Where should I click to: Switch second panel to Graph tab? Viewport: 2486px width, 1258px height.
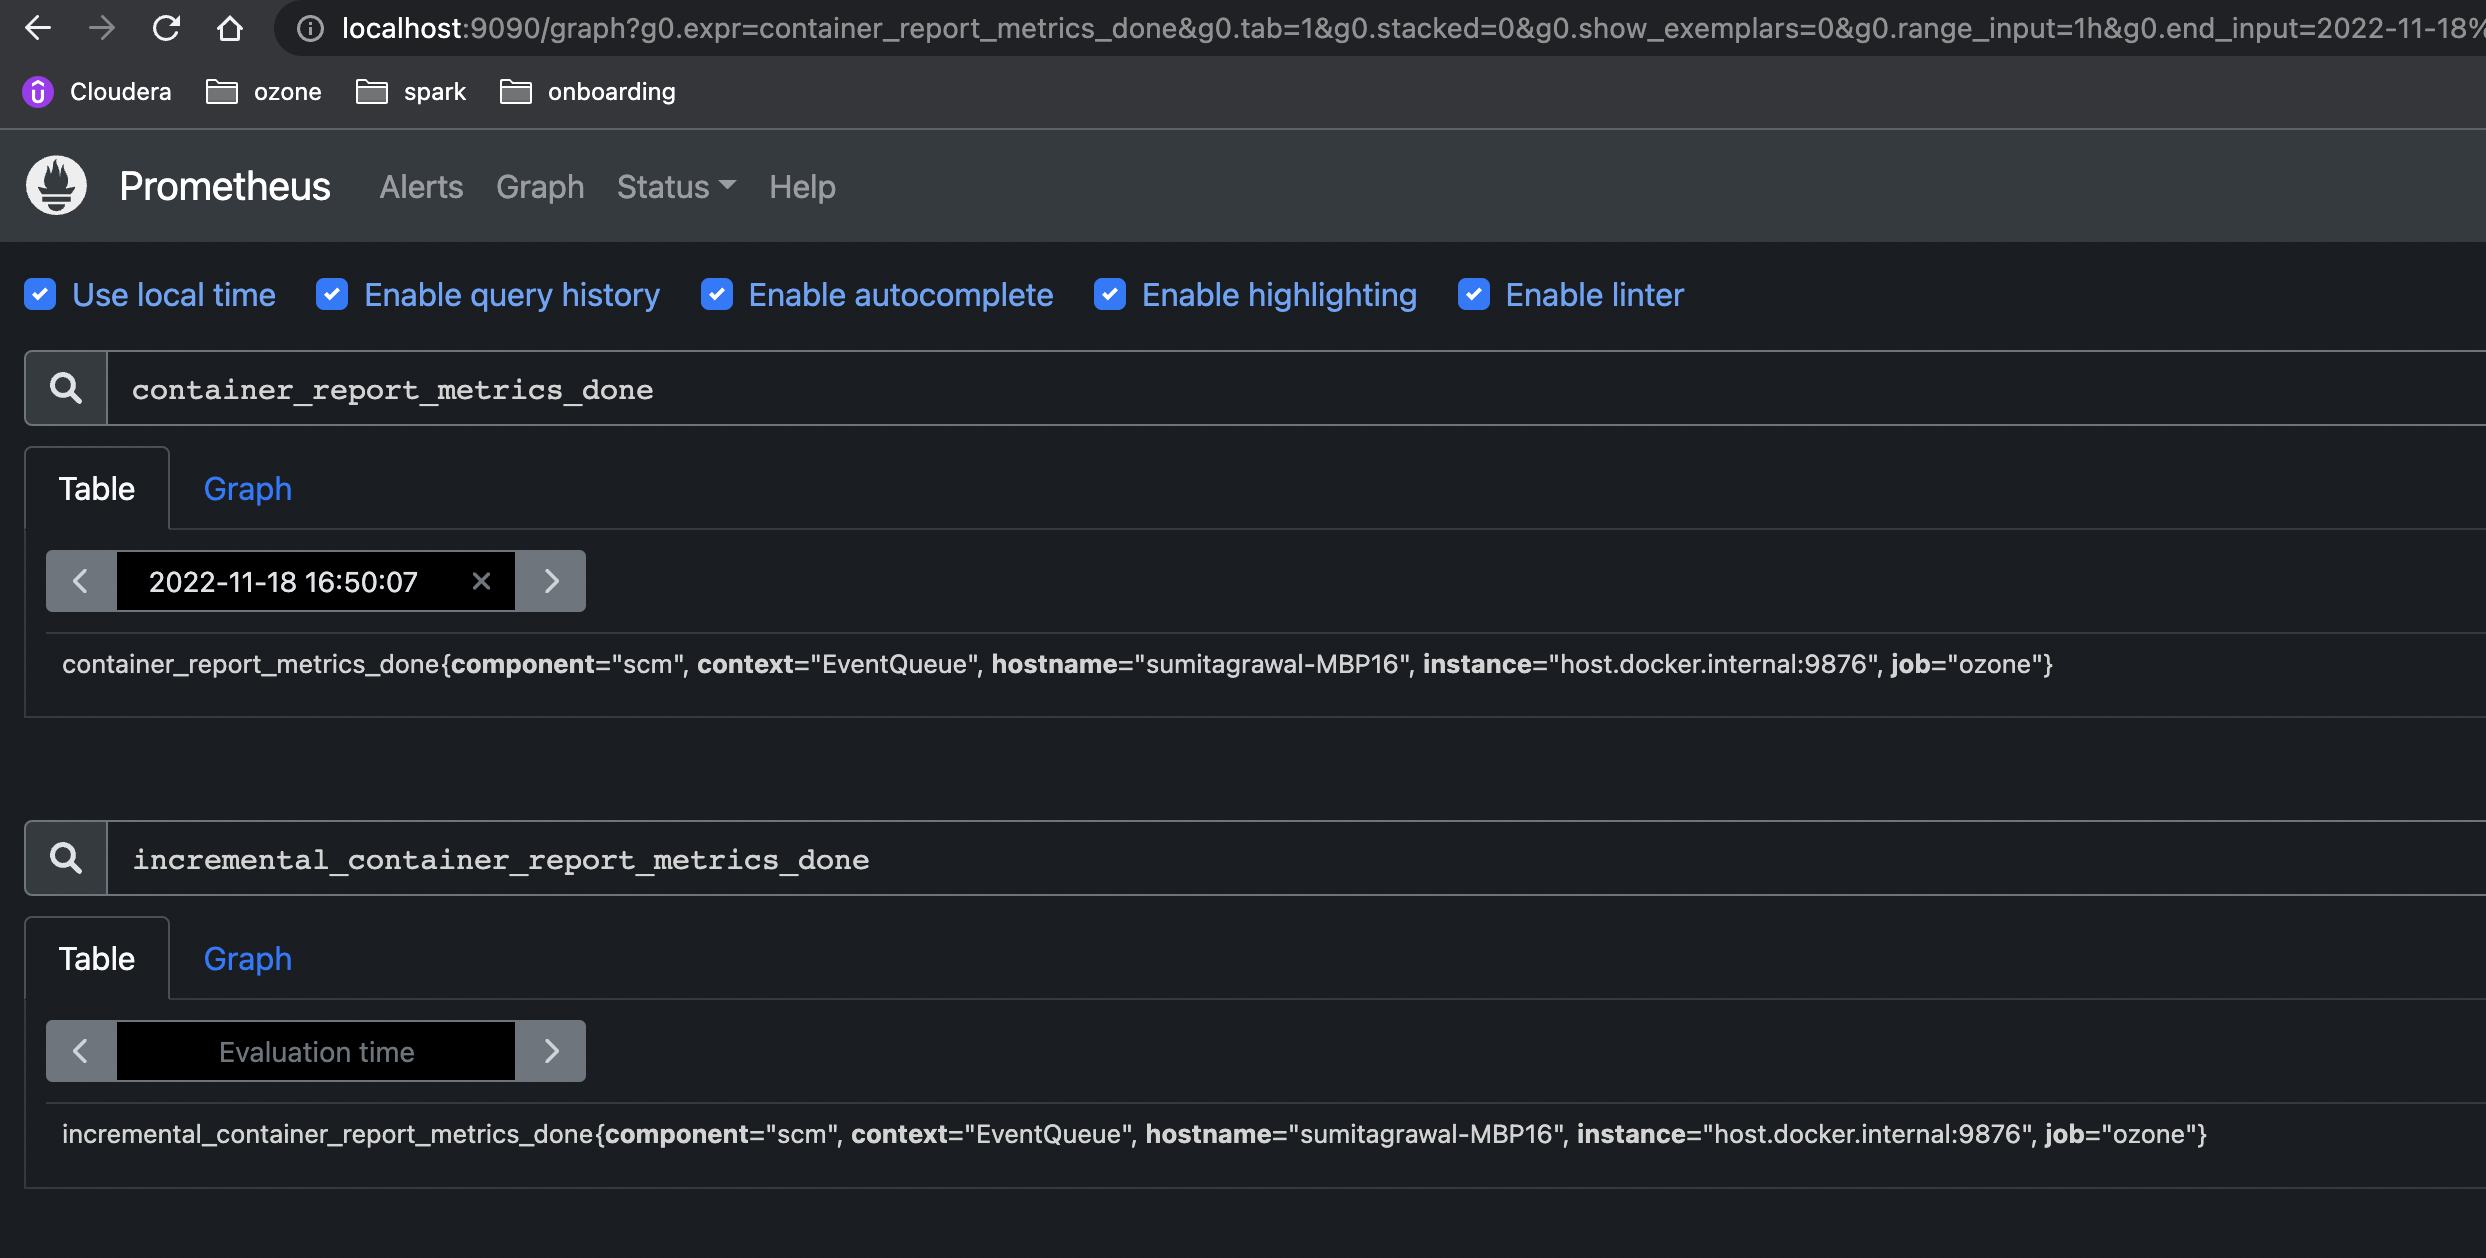[x=247, y=959]
